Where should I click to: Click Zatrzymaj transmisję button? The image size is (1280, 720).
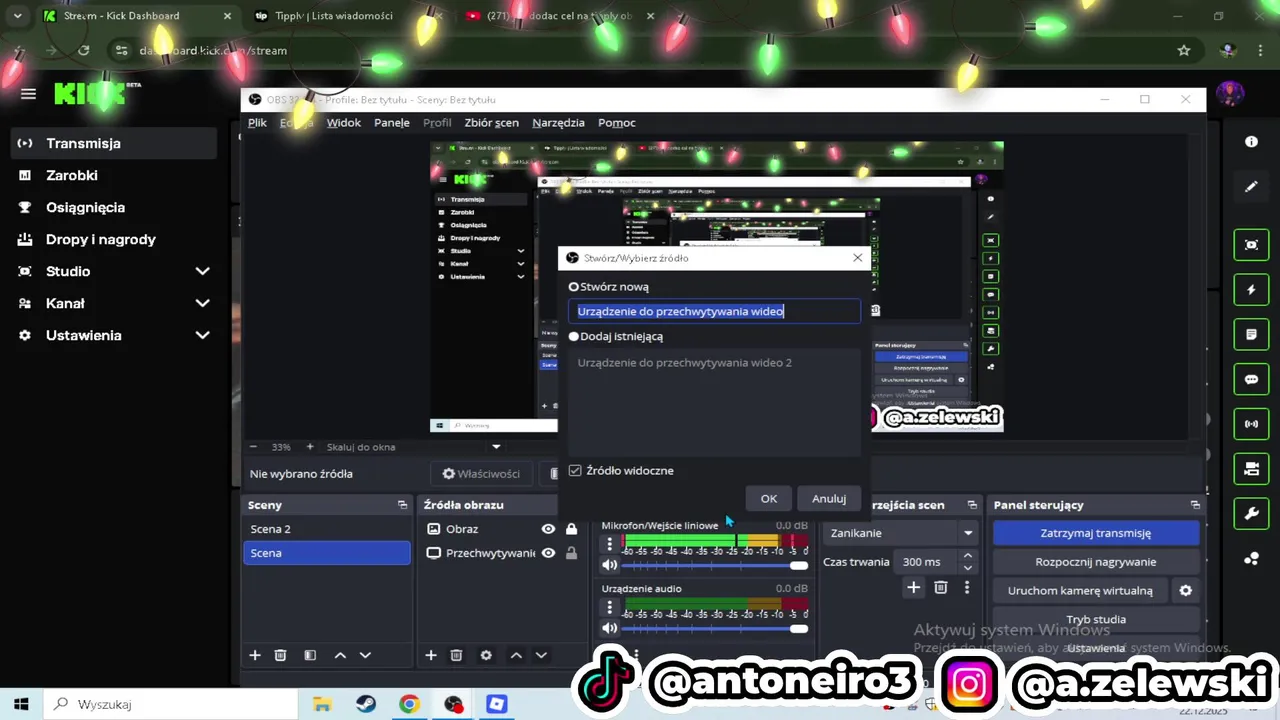tap(1095, 533)
